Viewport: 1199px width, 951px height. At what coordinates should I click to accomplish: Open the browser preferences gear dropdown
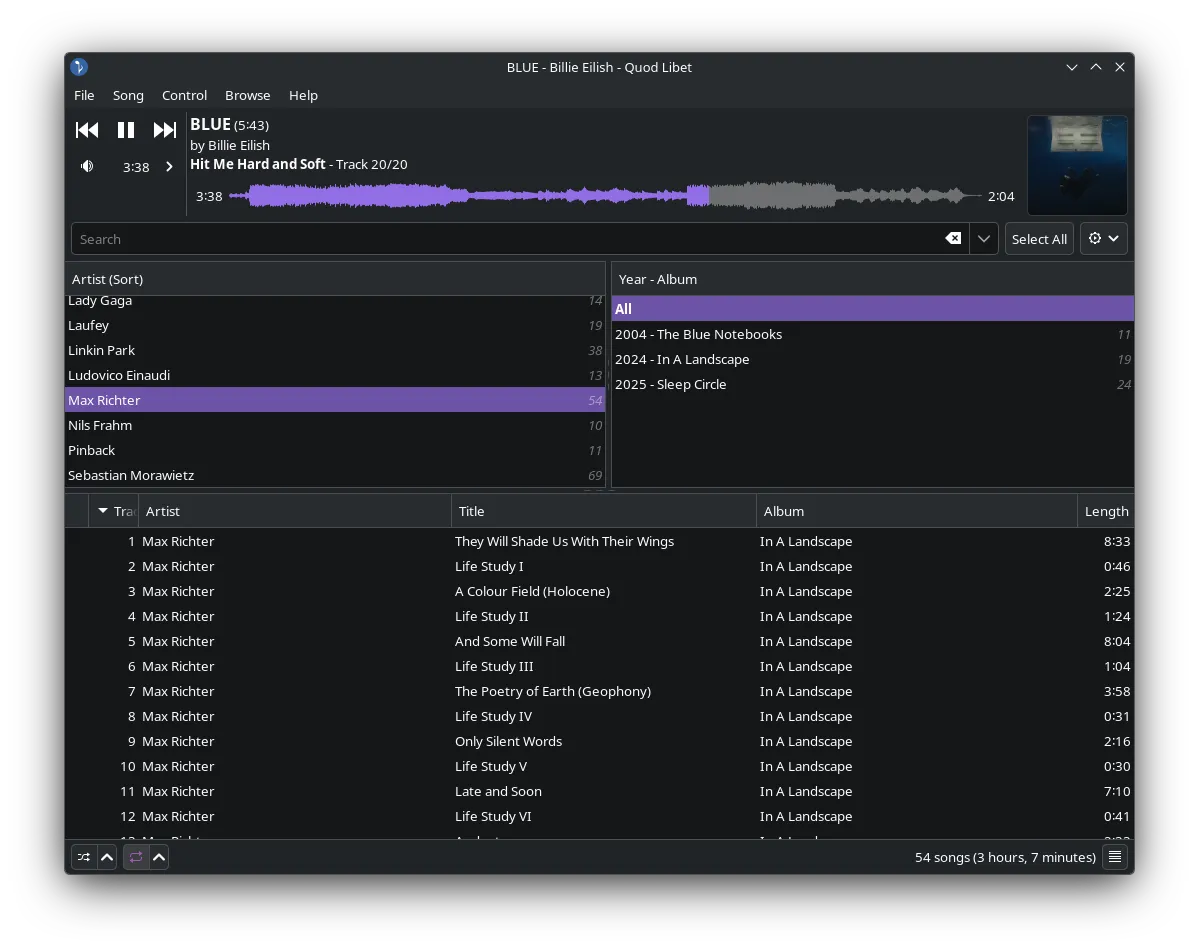point(1103,239)
